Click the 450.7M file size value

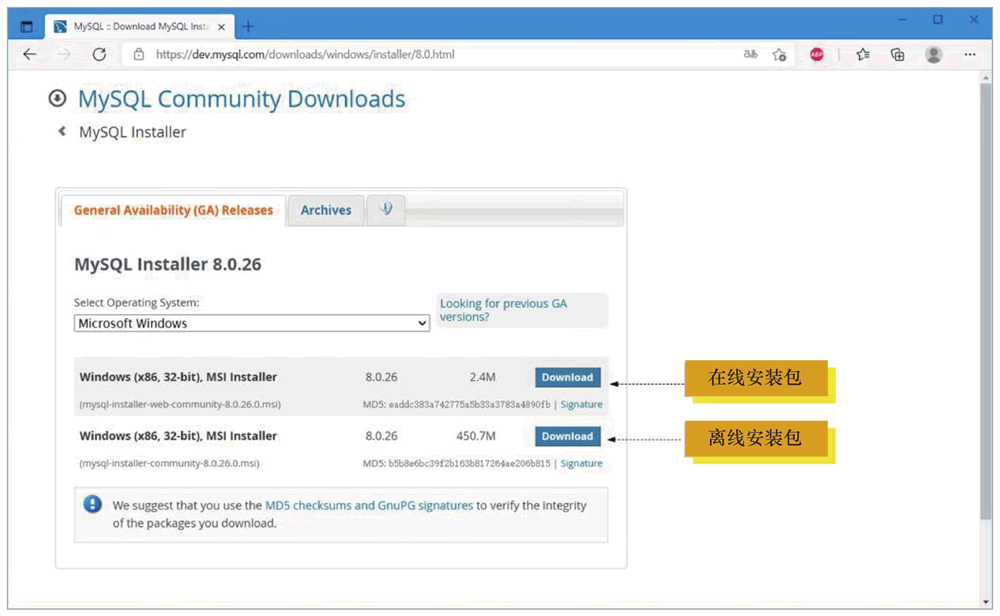click(476, 436)
